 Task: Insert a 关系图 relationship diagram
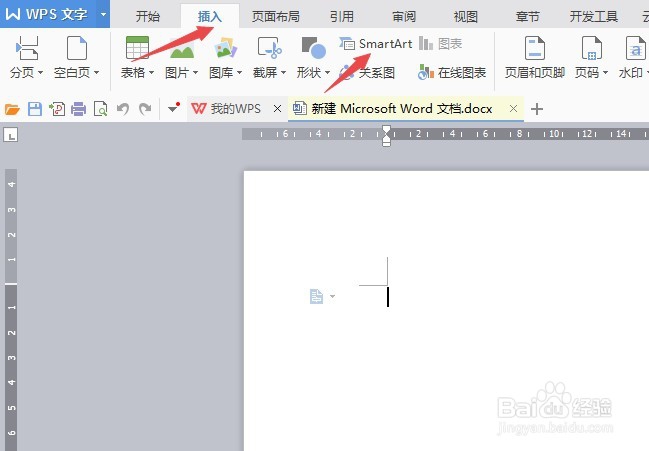[367, 73]
